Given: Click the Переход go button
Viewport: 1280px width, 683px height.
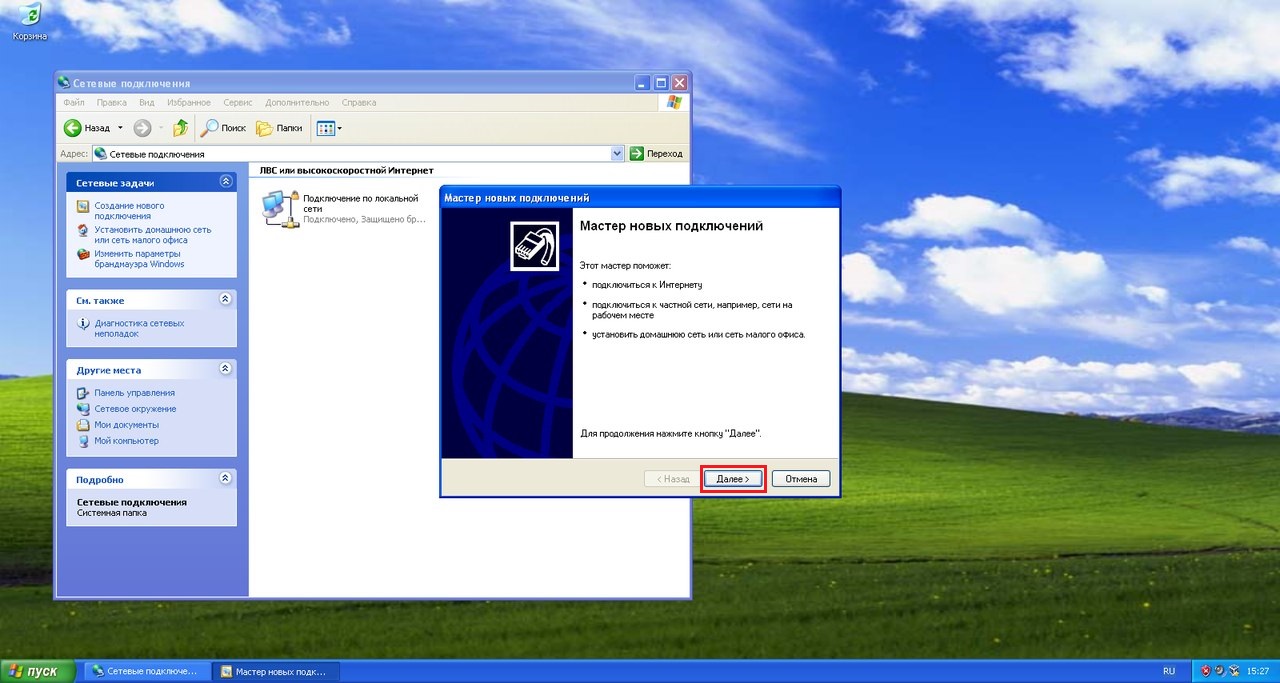Looking at the screenshot, I should coord(657,154).
